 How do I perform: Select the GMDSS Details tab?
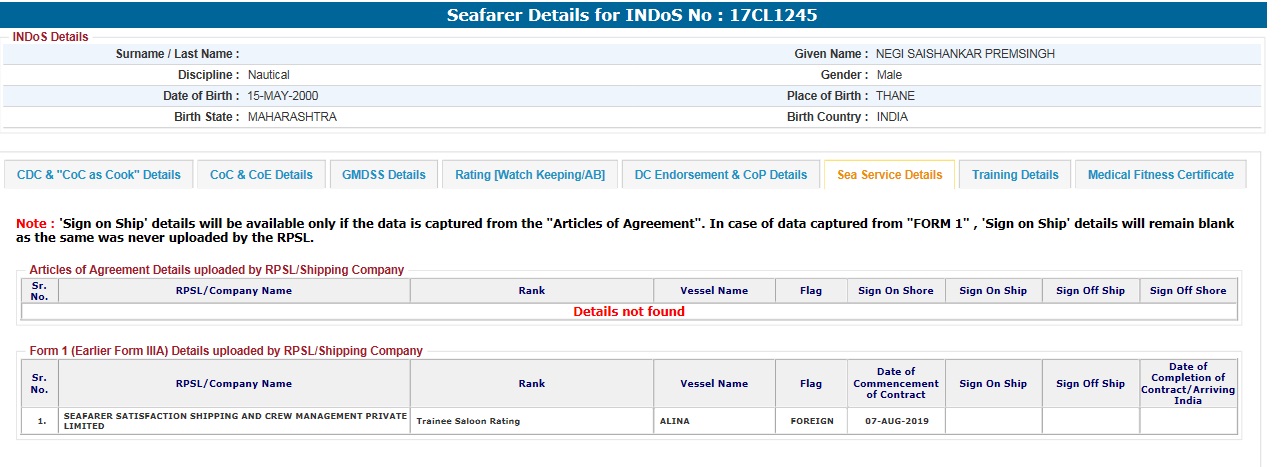384,175
